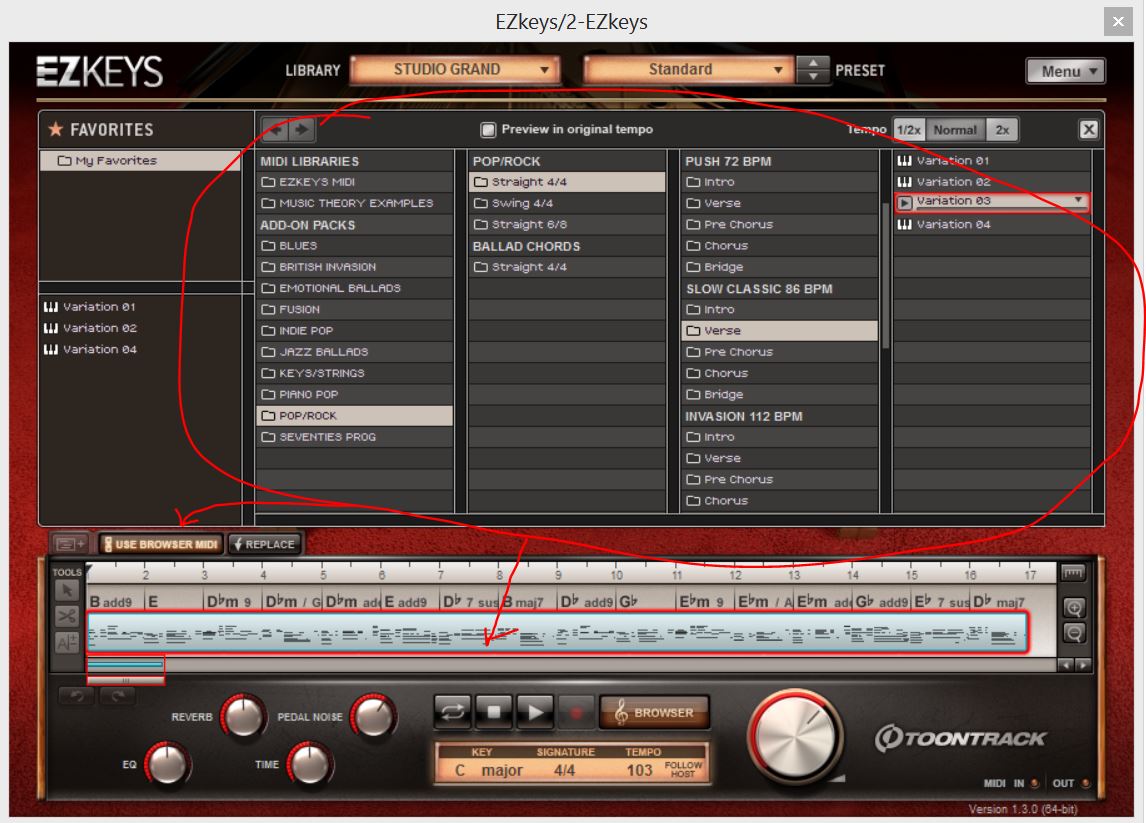Click the play transport button
The height and width of the screenshot is (823, 1146).
(x=535, y=711)
